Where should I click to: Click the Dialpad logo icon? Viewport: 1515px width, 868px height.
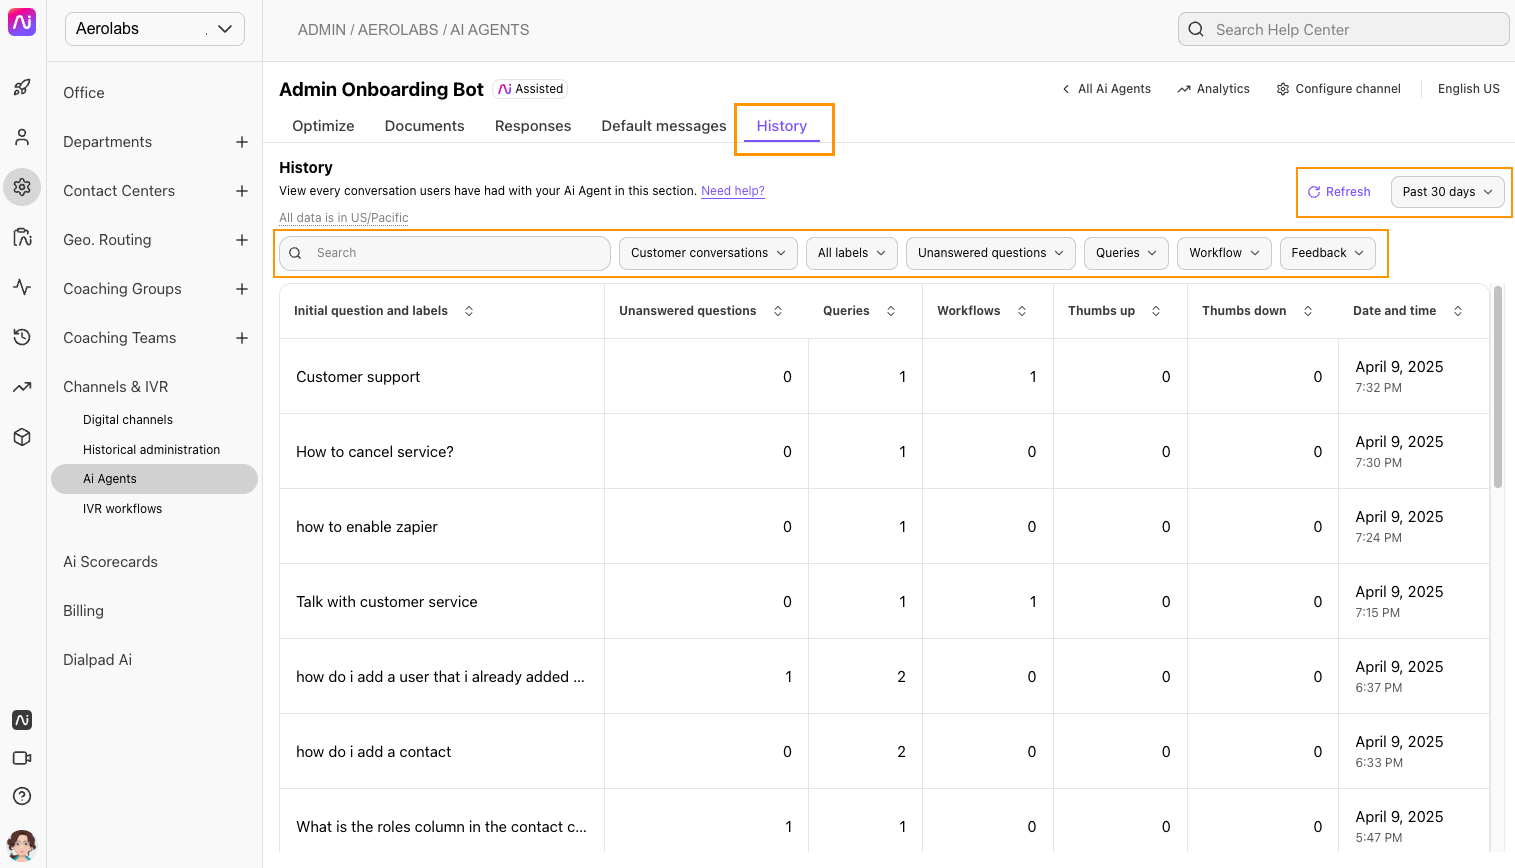tap(22, 22)
